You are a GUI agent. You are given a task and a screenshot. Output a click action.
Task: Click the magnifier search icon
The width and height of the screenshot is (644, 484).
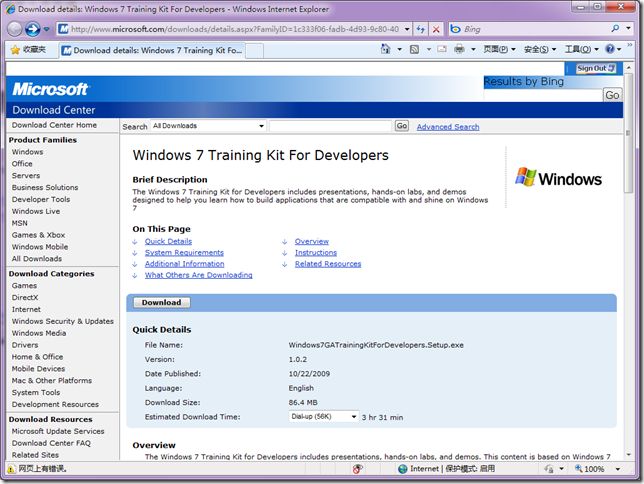pyautogui.click(x=615, y=28)
